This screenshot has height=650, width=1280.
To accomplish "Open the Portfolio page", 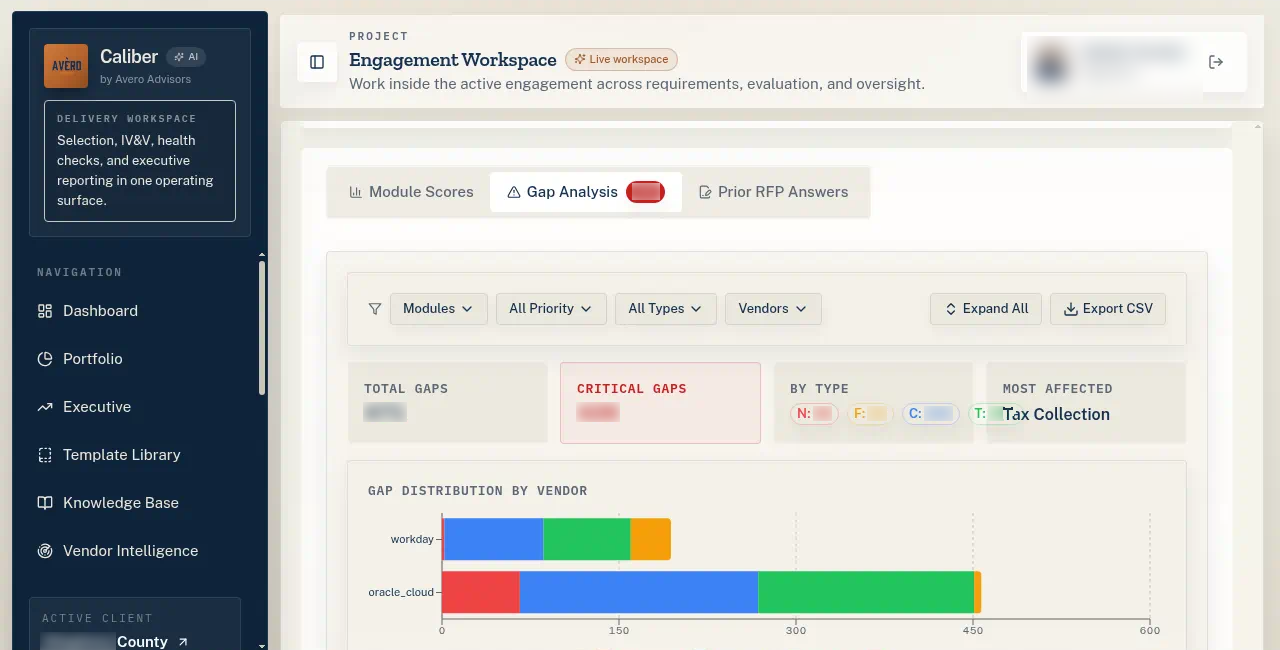I will point(139,359).
